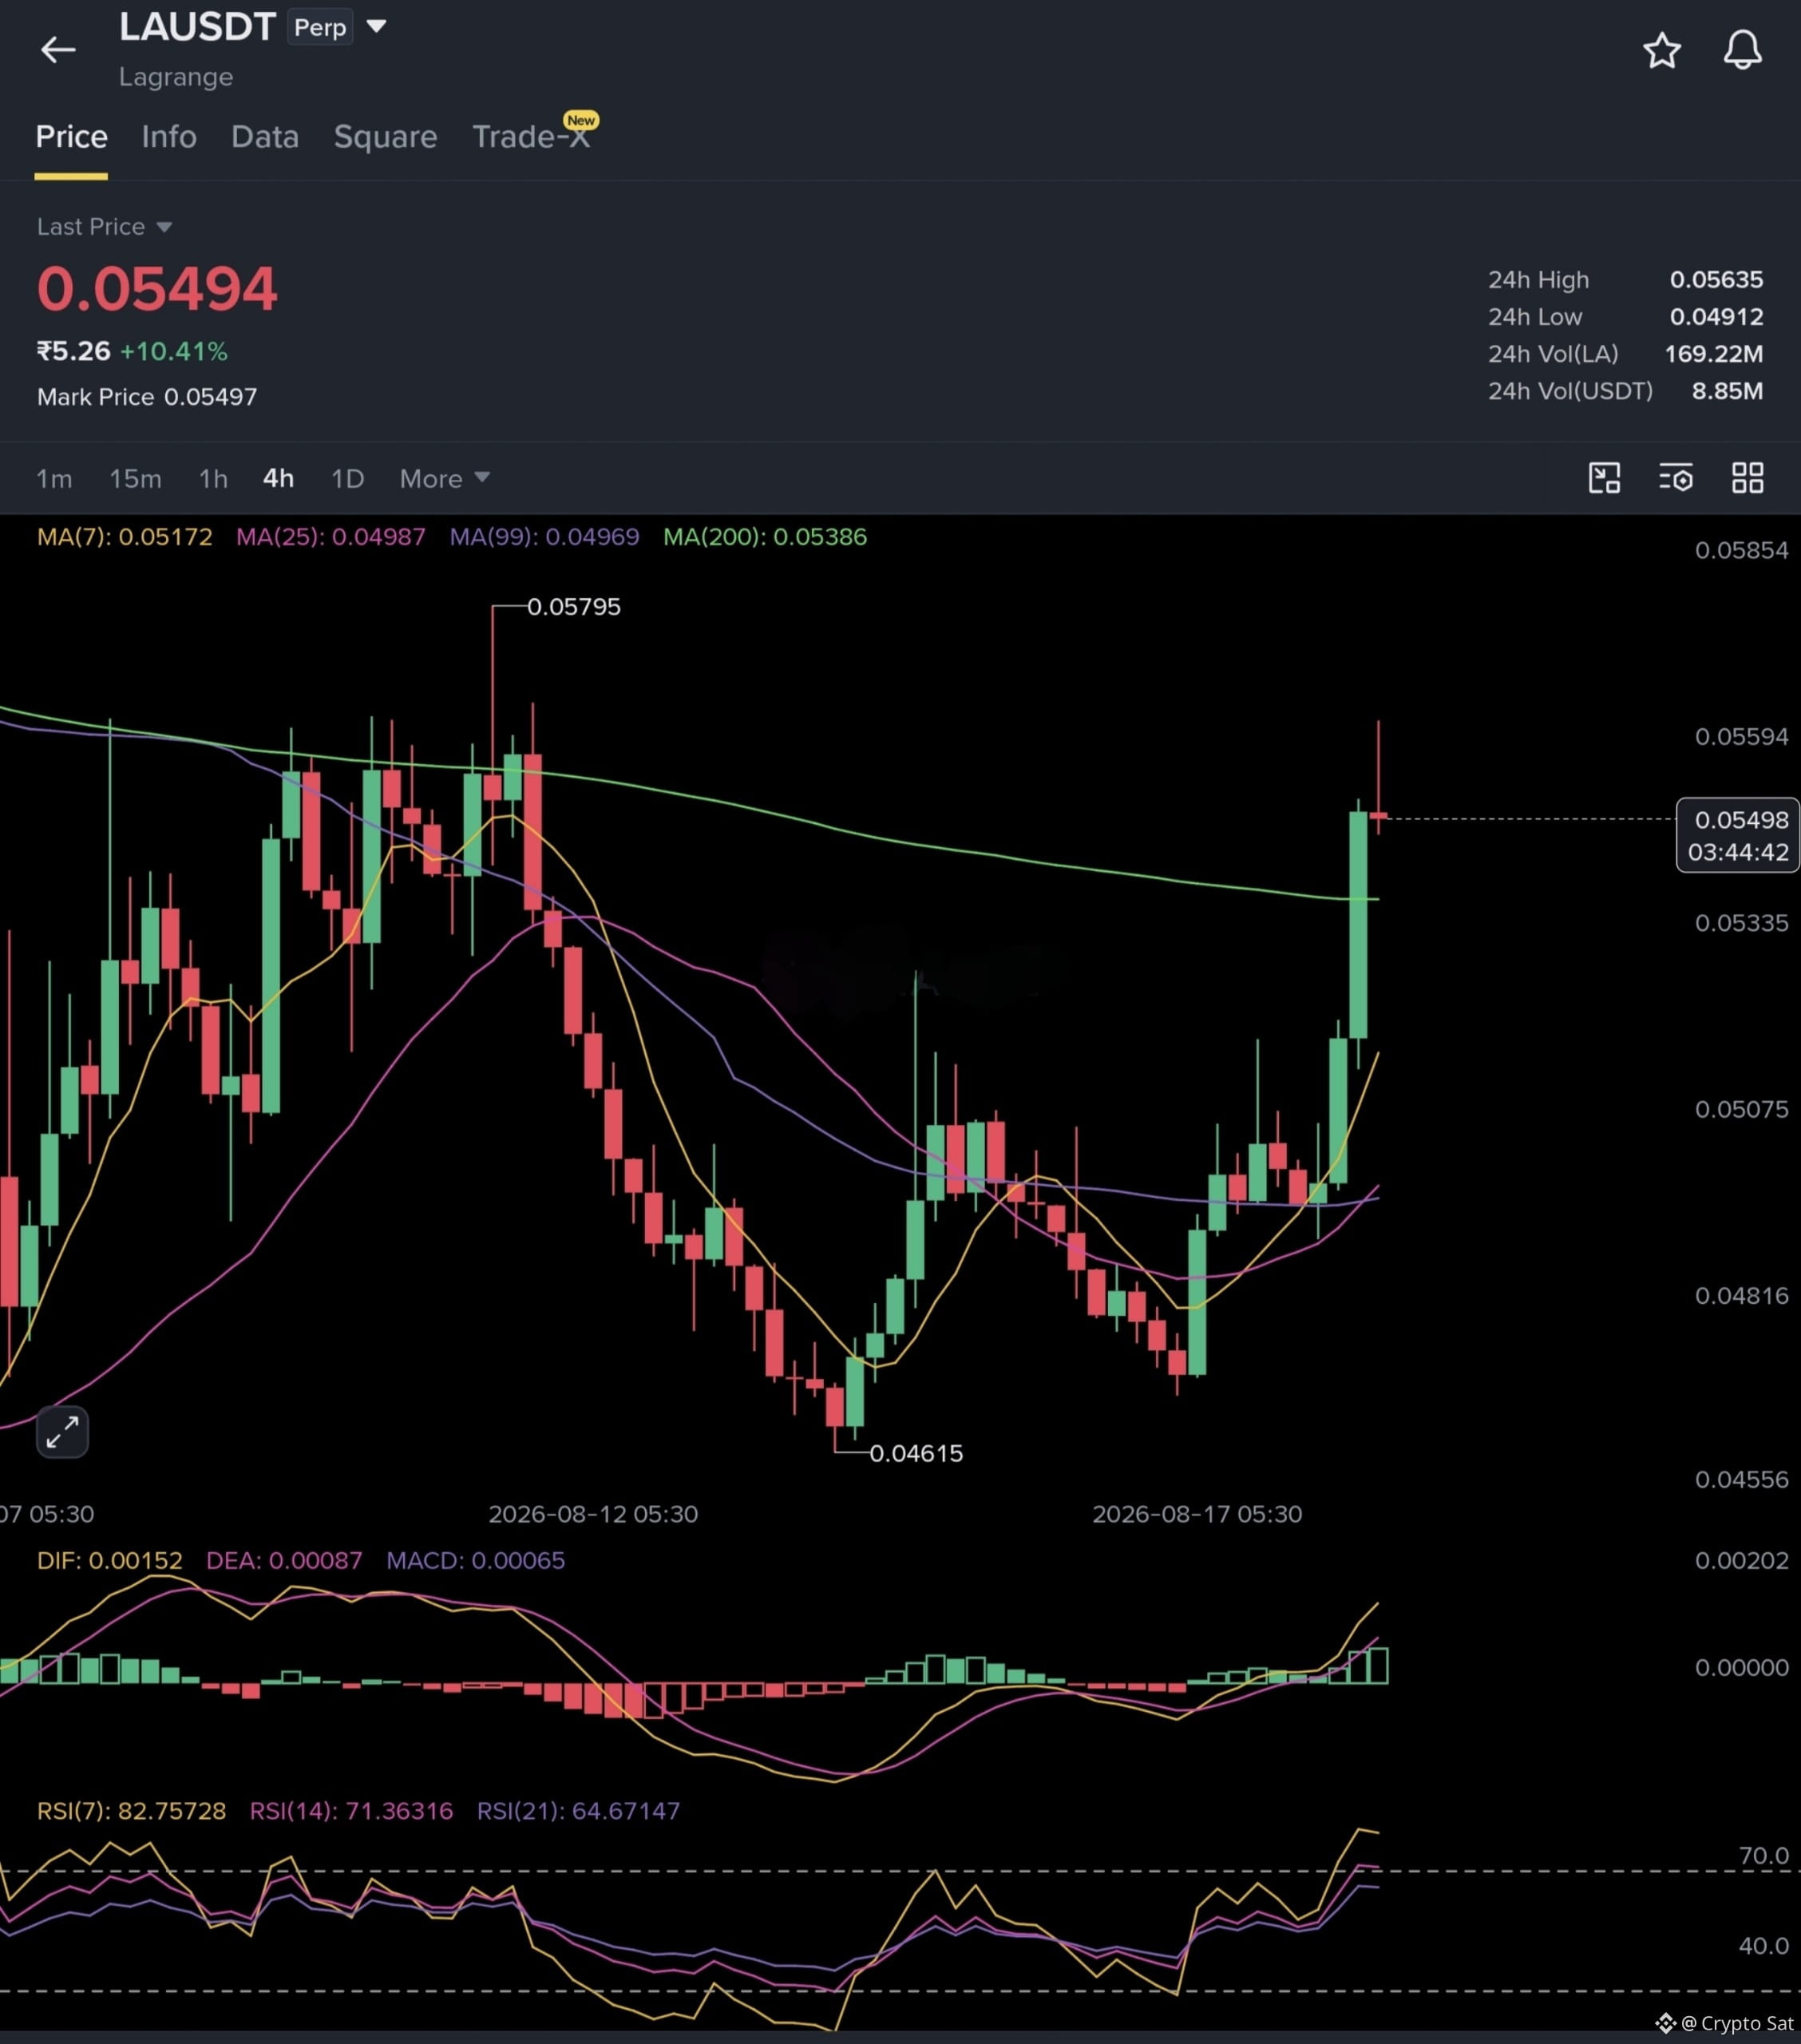Screen dimensions: 1801x2044
Task: Tap the DIF: 0.00152 MACD label
Action: [110, 1560]
